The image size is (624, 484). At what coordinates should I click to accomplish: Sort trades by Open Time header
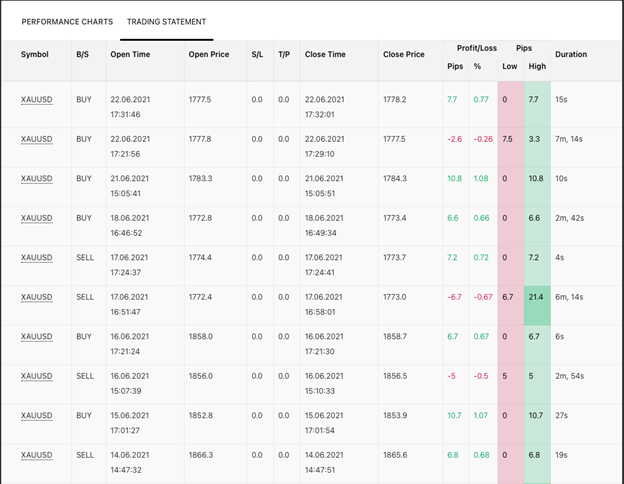(x=130, y=54)
